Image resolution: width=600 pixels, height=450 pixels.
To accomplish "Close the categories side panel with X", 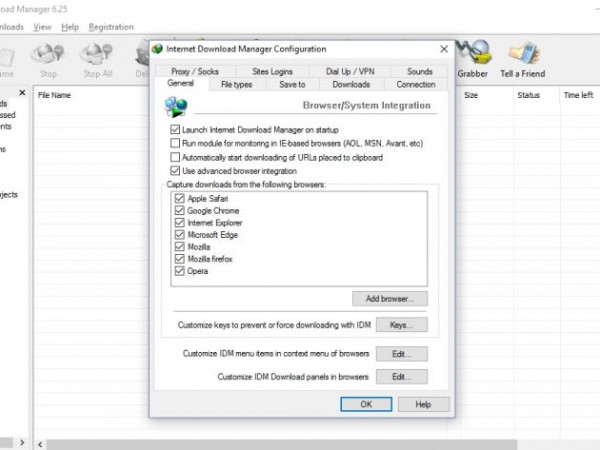I will (x=22, y=93).
